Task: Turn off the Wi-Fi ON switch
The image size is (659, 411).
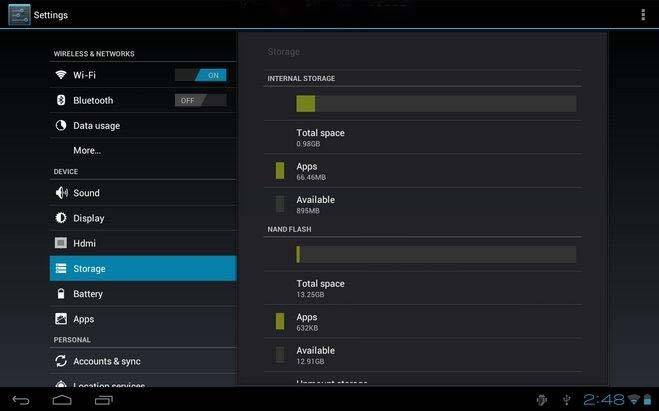Action: 201,75
